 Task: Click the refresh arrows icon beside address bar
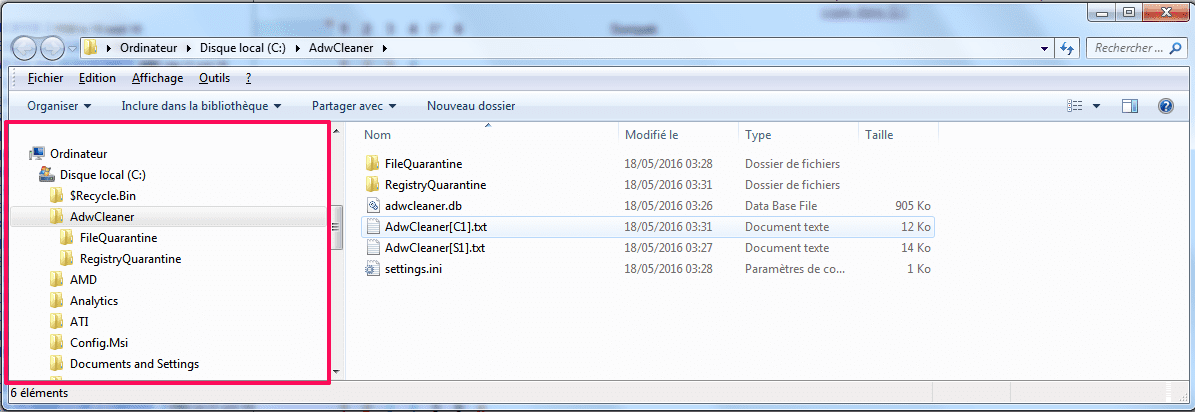[1067, 48]
